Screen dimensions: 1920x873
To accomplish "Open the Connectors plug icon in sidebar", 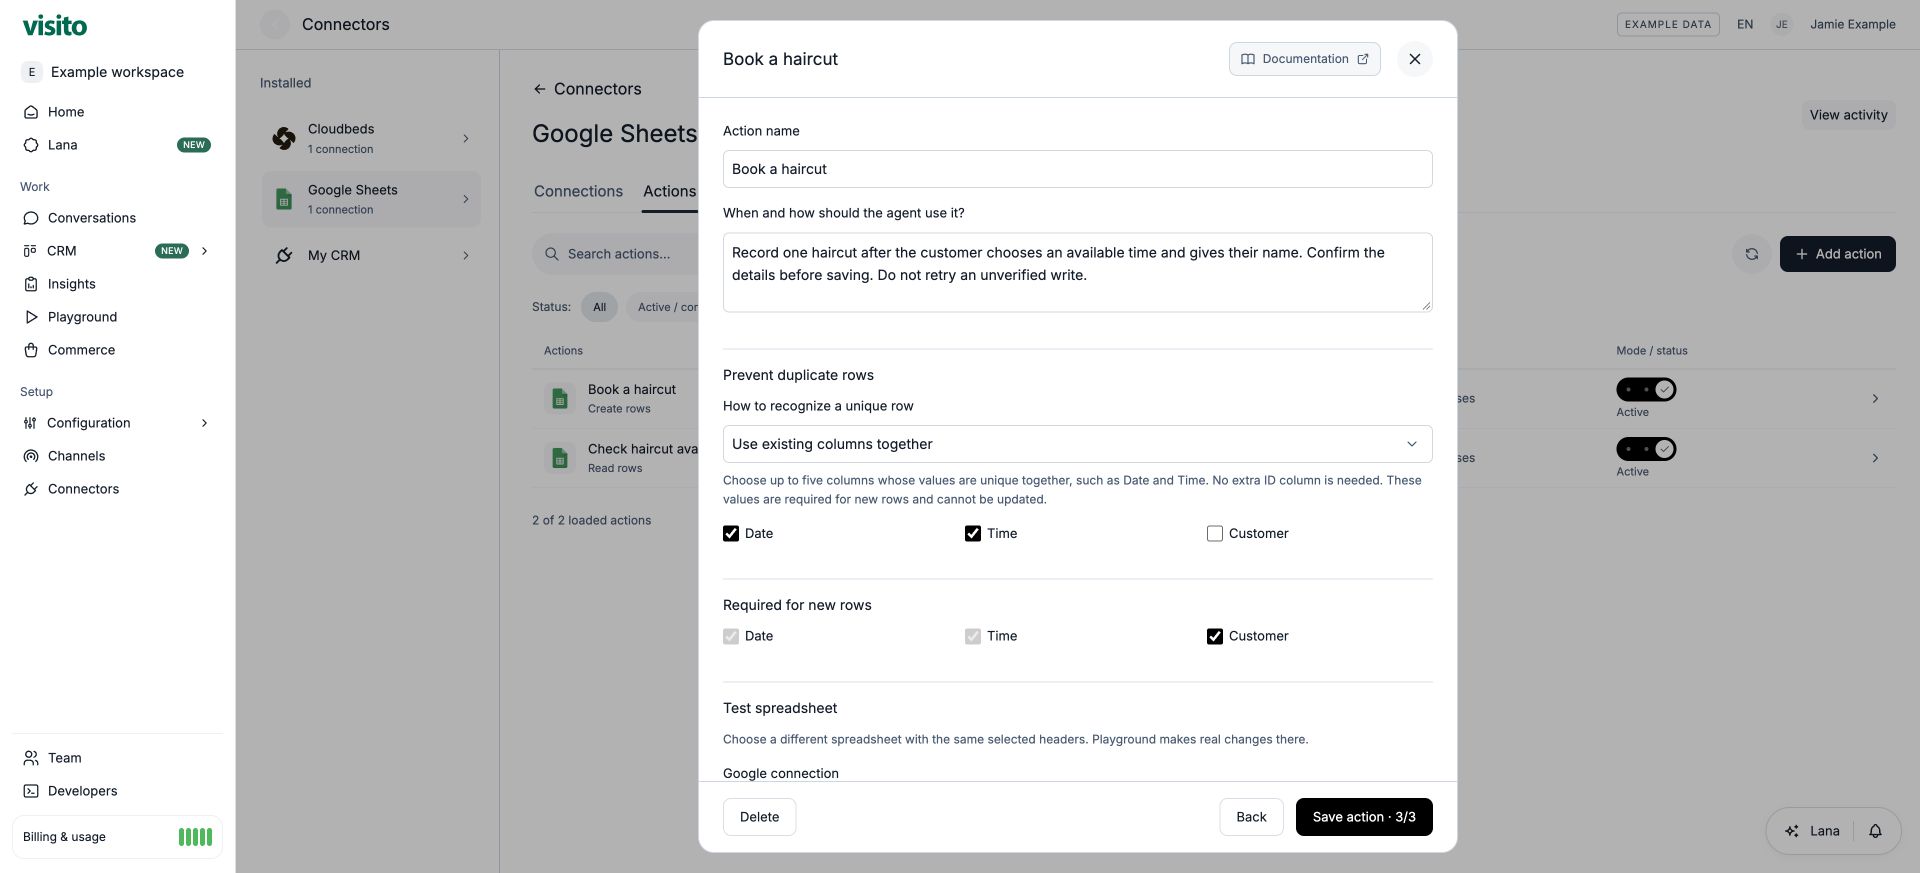I will tap(31, 489).
